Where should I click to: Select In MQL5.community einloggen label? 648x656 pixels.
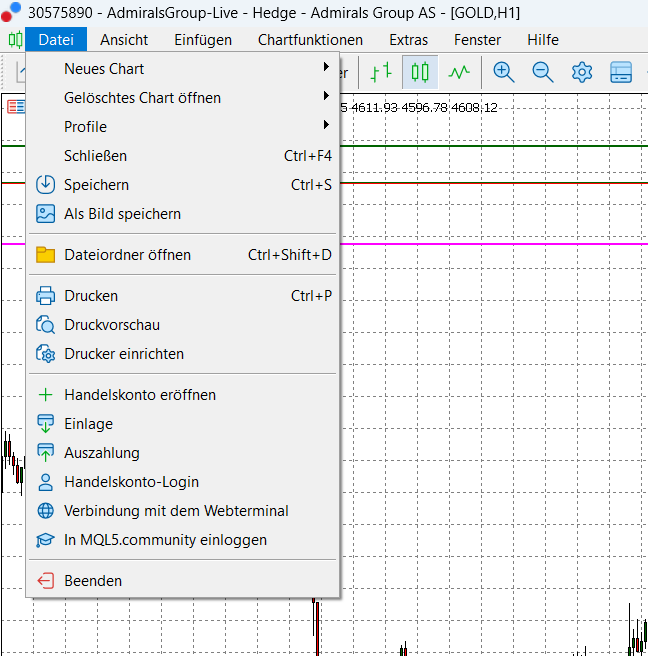coord(165,540)
